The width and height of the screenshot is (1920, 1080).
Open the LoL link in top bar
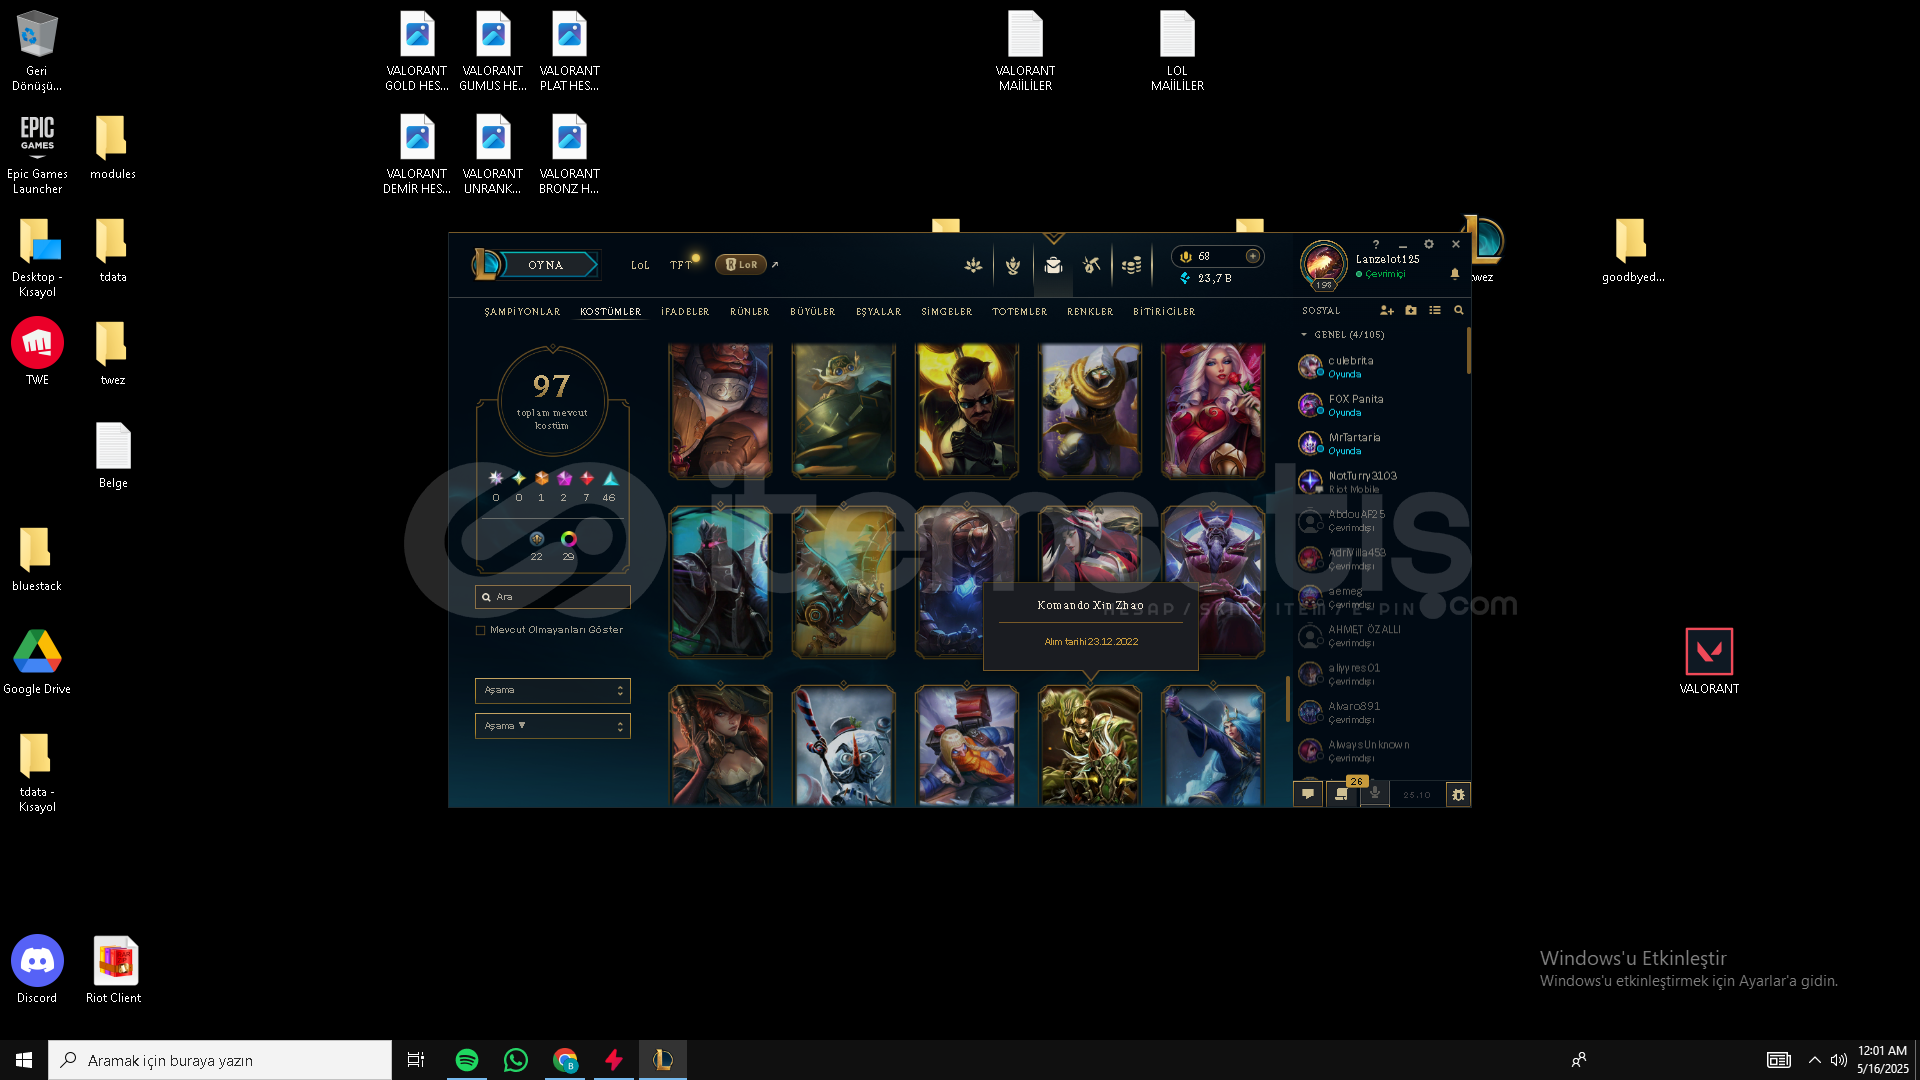(640, 265)
